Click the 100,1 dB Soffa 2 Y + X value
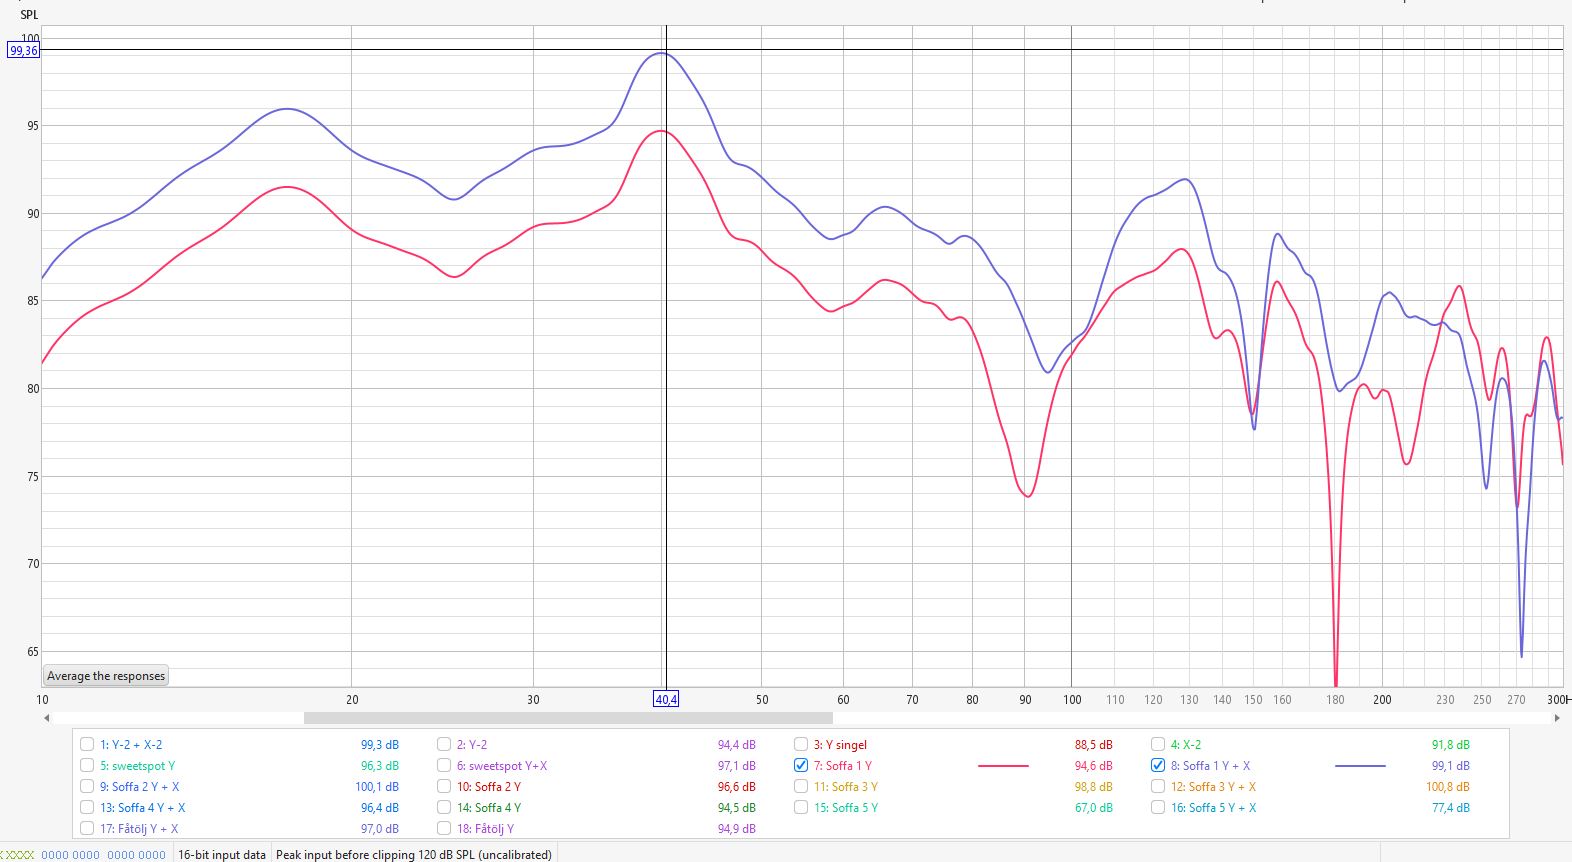 point(377,787)
